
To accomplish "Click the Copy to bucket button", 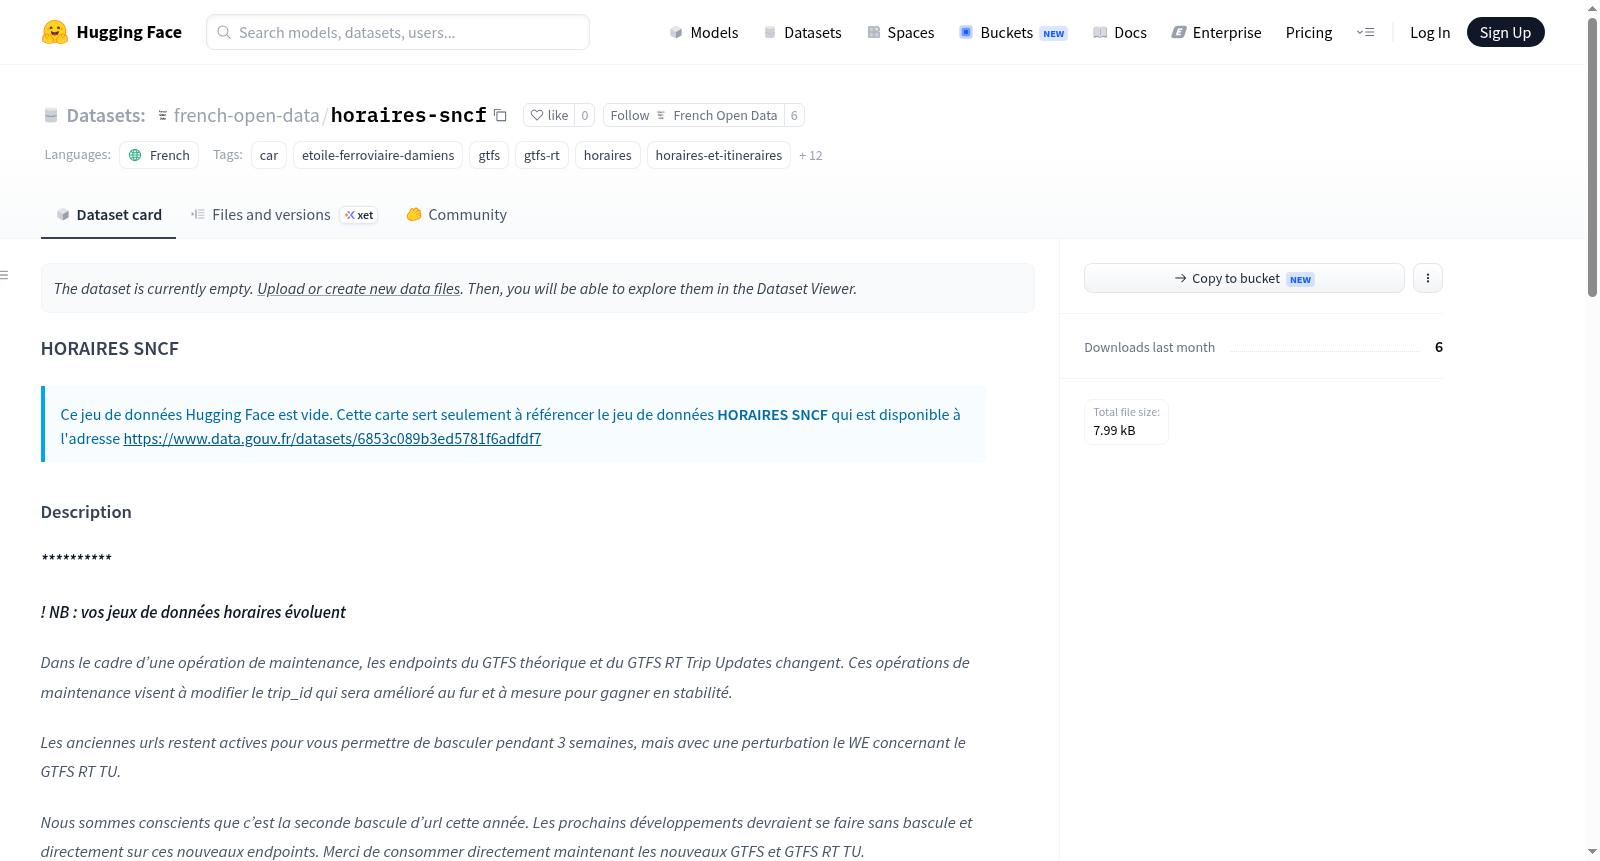I will point(1244,278).
